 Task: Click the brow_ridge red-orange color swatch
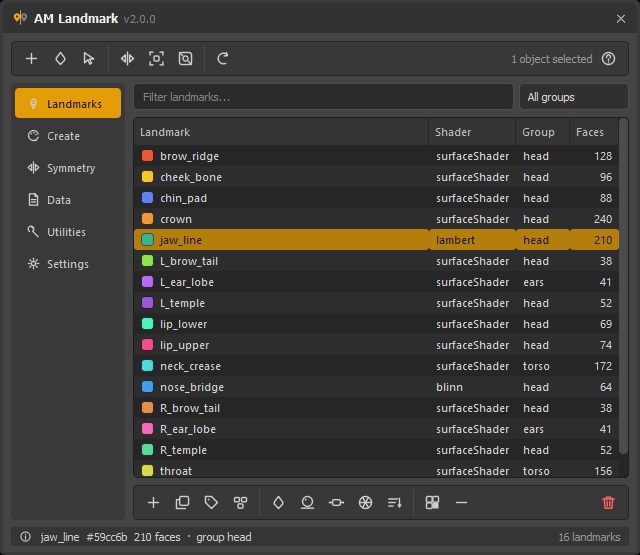(x=147, y=156)
